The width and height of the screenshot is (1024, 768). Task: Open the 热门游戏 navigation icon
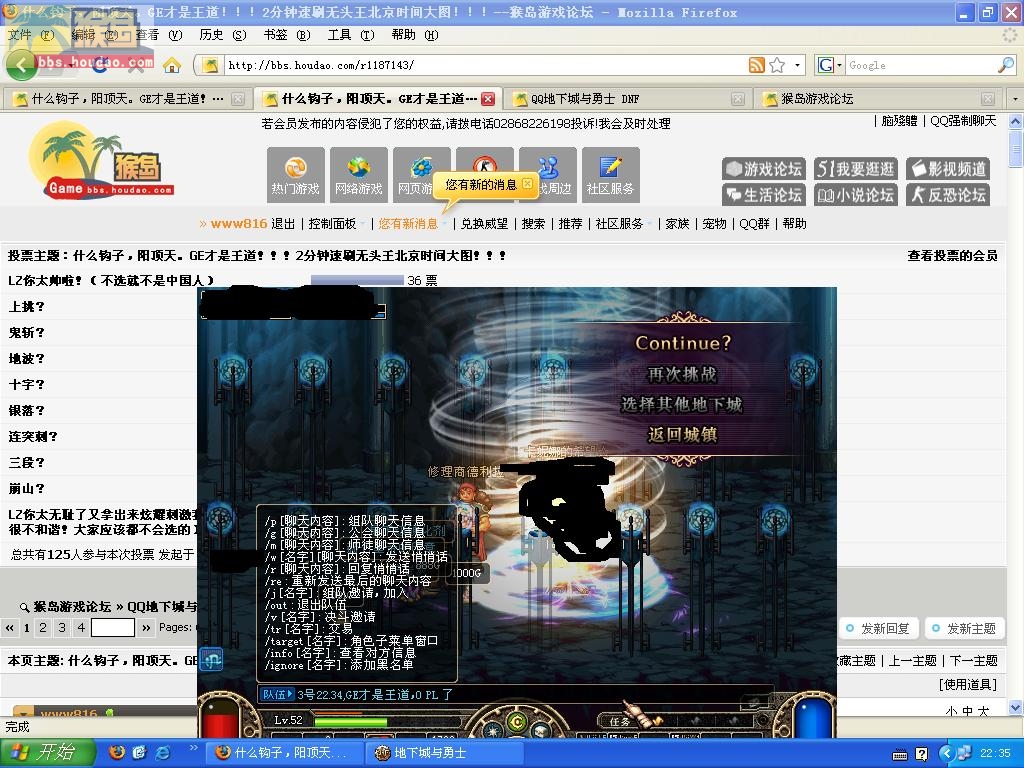point(295,174)
